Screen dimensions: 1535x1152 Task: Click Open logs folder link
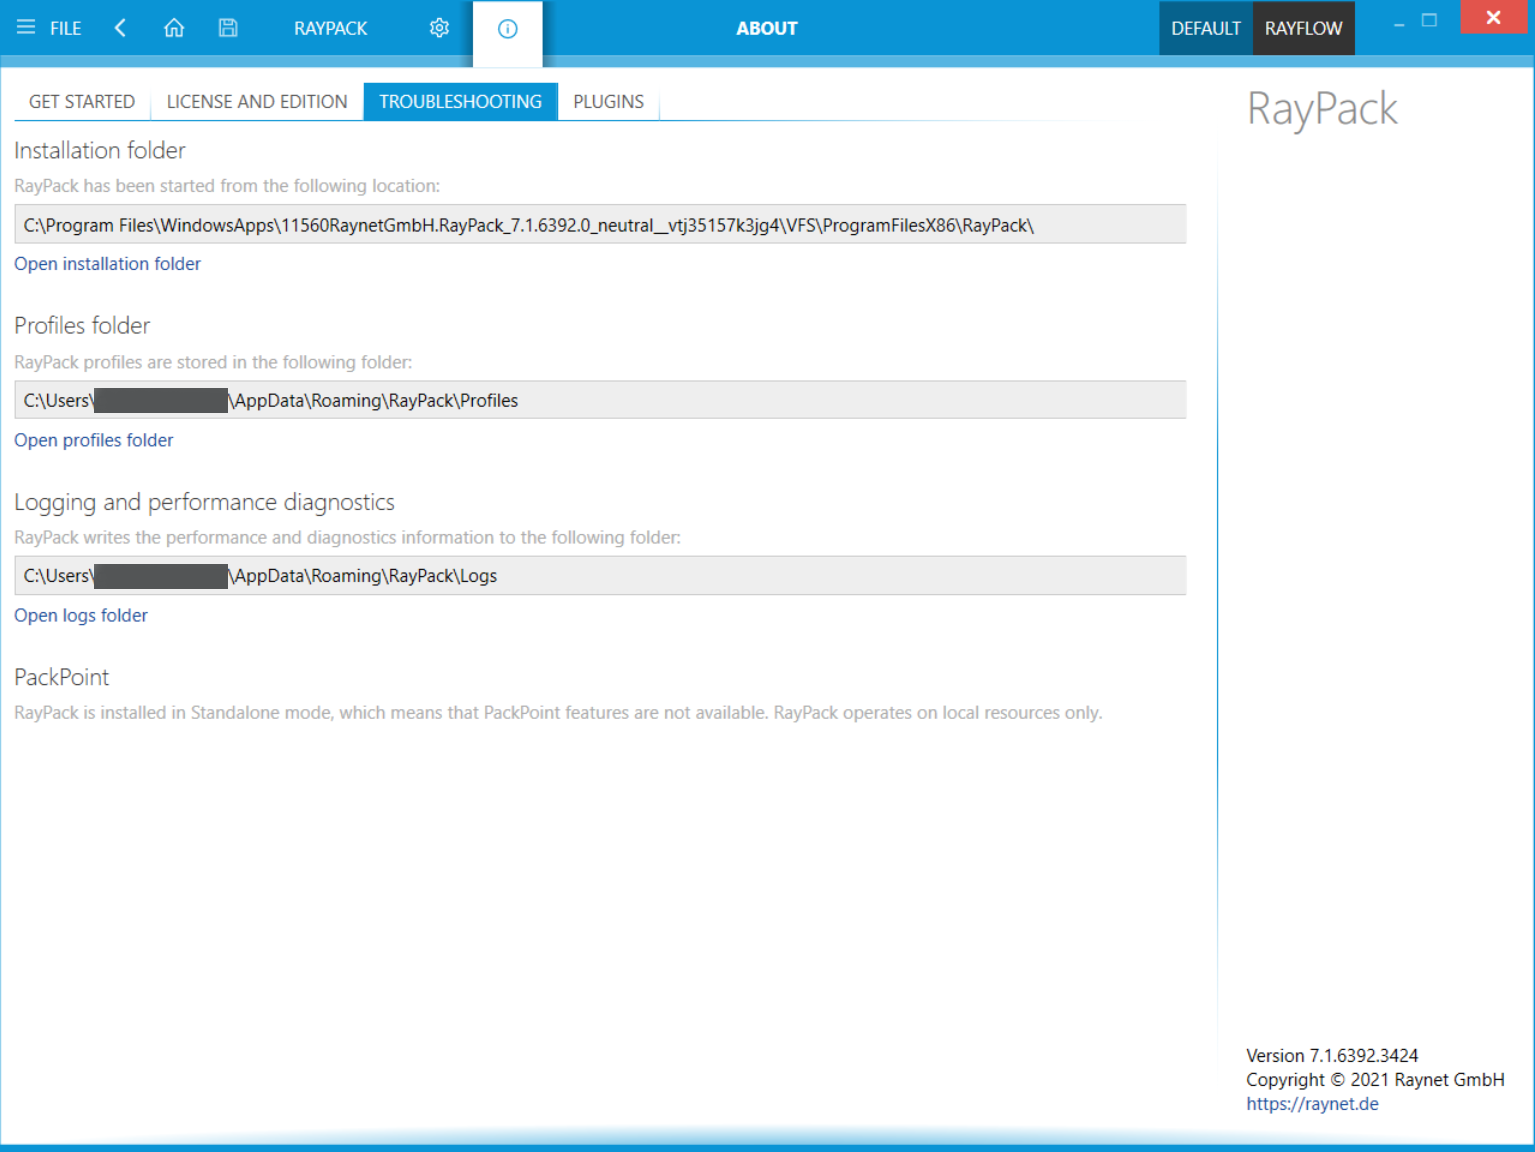81,615
